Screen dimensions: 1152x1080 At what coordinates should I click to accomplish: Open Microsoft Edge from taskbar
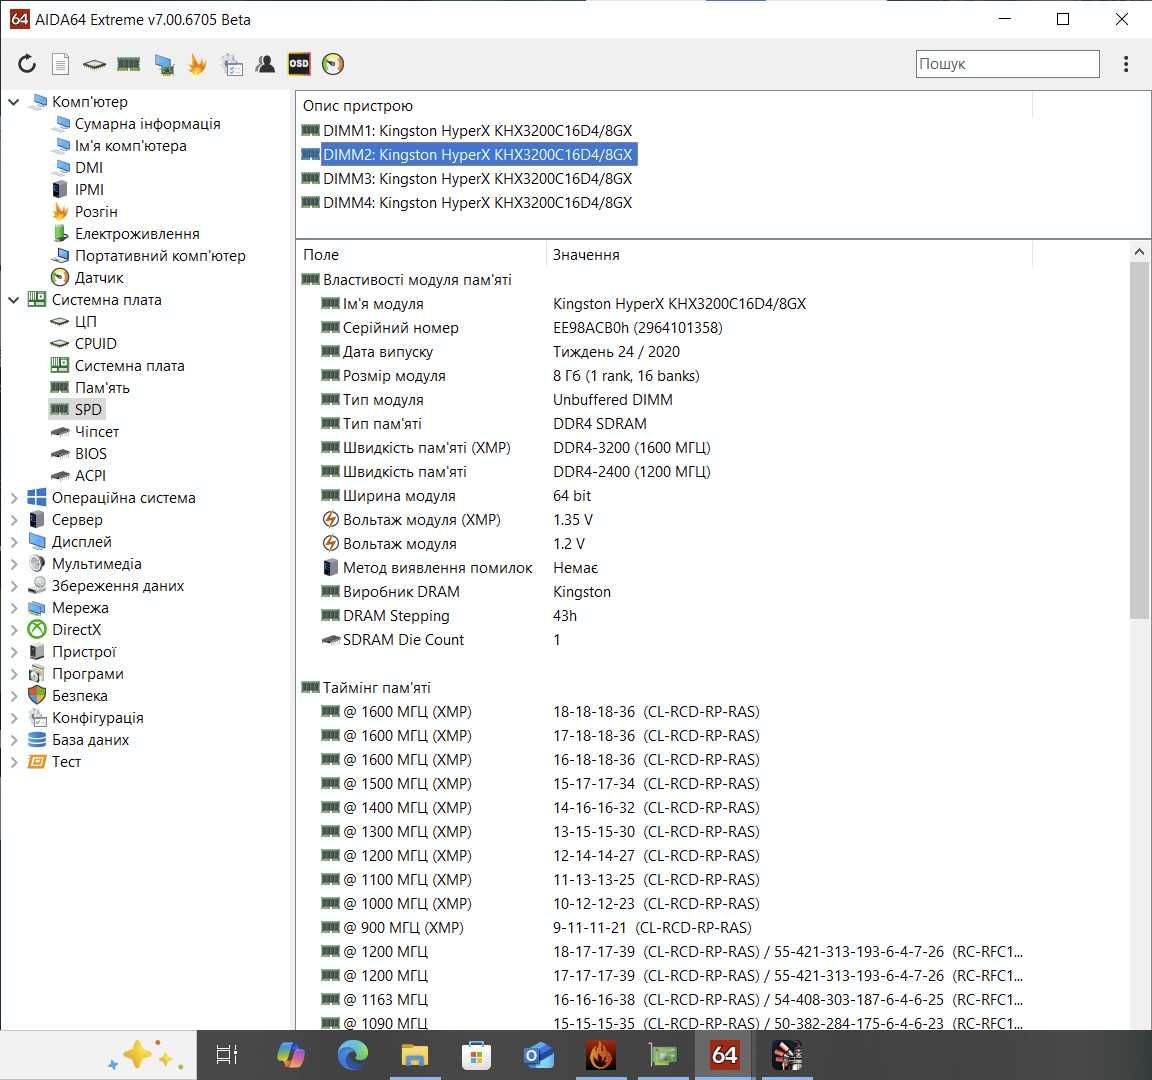[x=353, y=1055]
